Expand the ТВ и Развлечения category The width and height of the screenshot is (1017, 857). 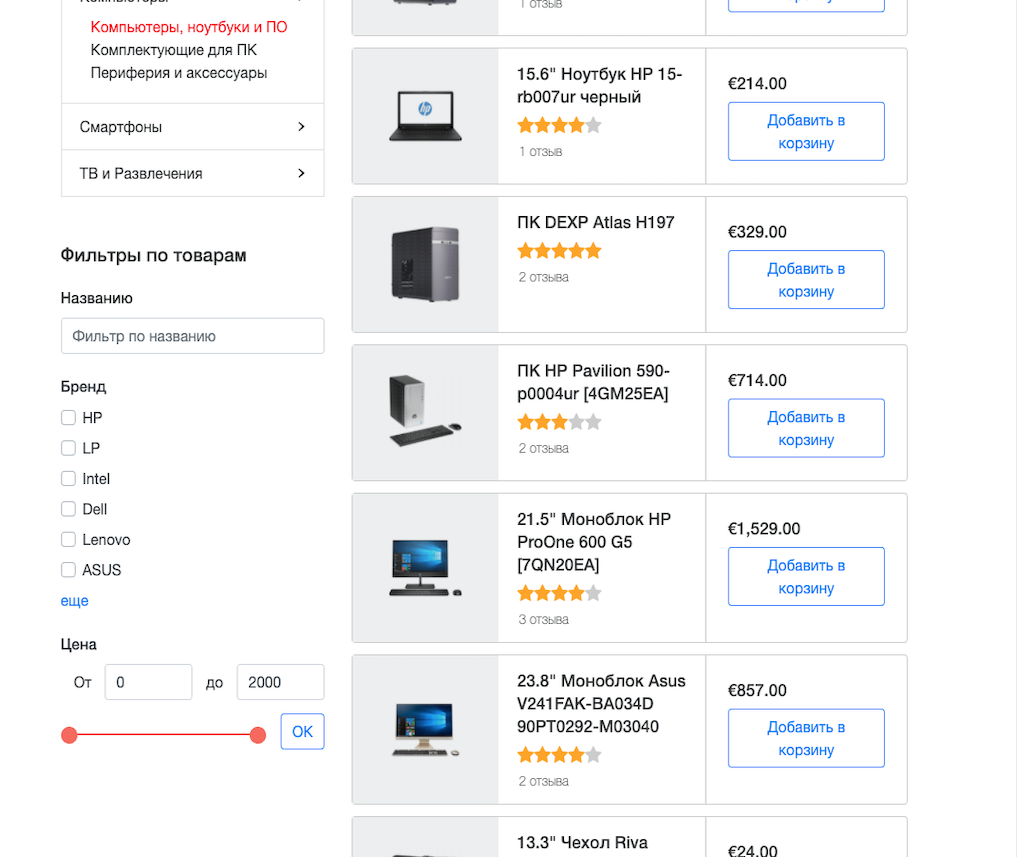(x=193, y=174)
